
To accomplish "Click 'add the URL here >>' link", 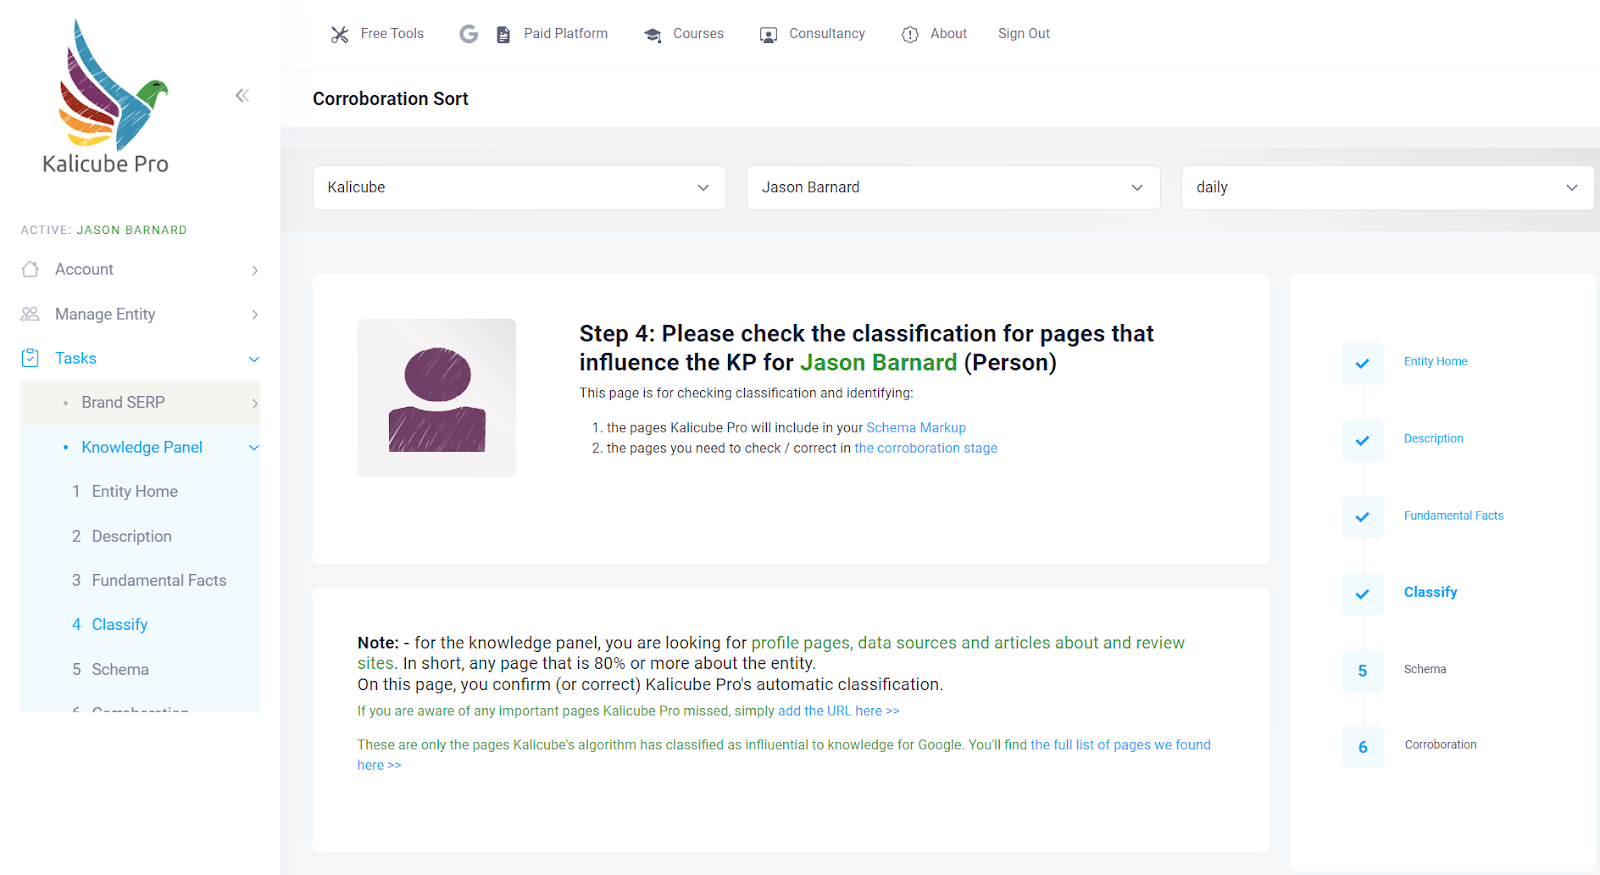I will (x=839, y=711).
